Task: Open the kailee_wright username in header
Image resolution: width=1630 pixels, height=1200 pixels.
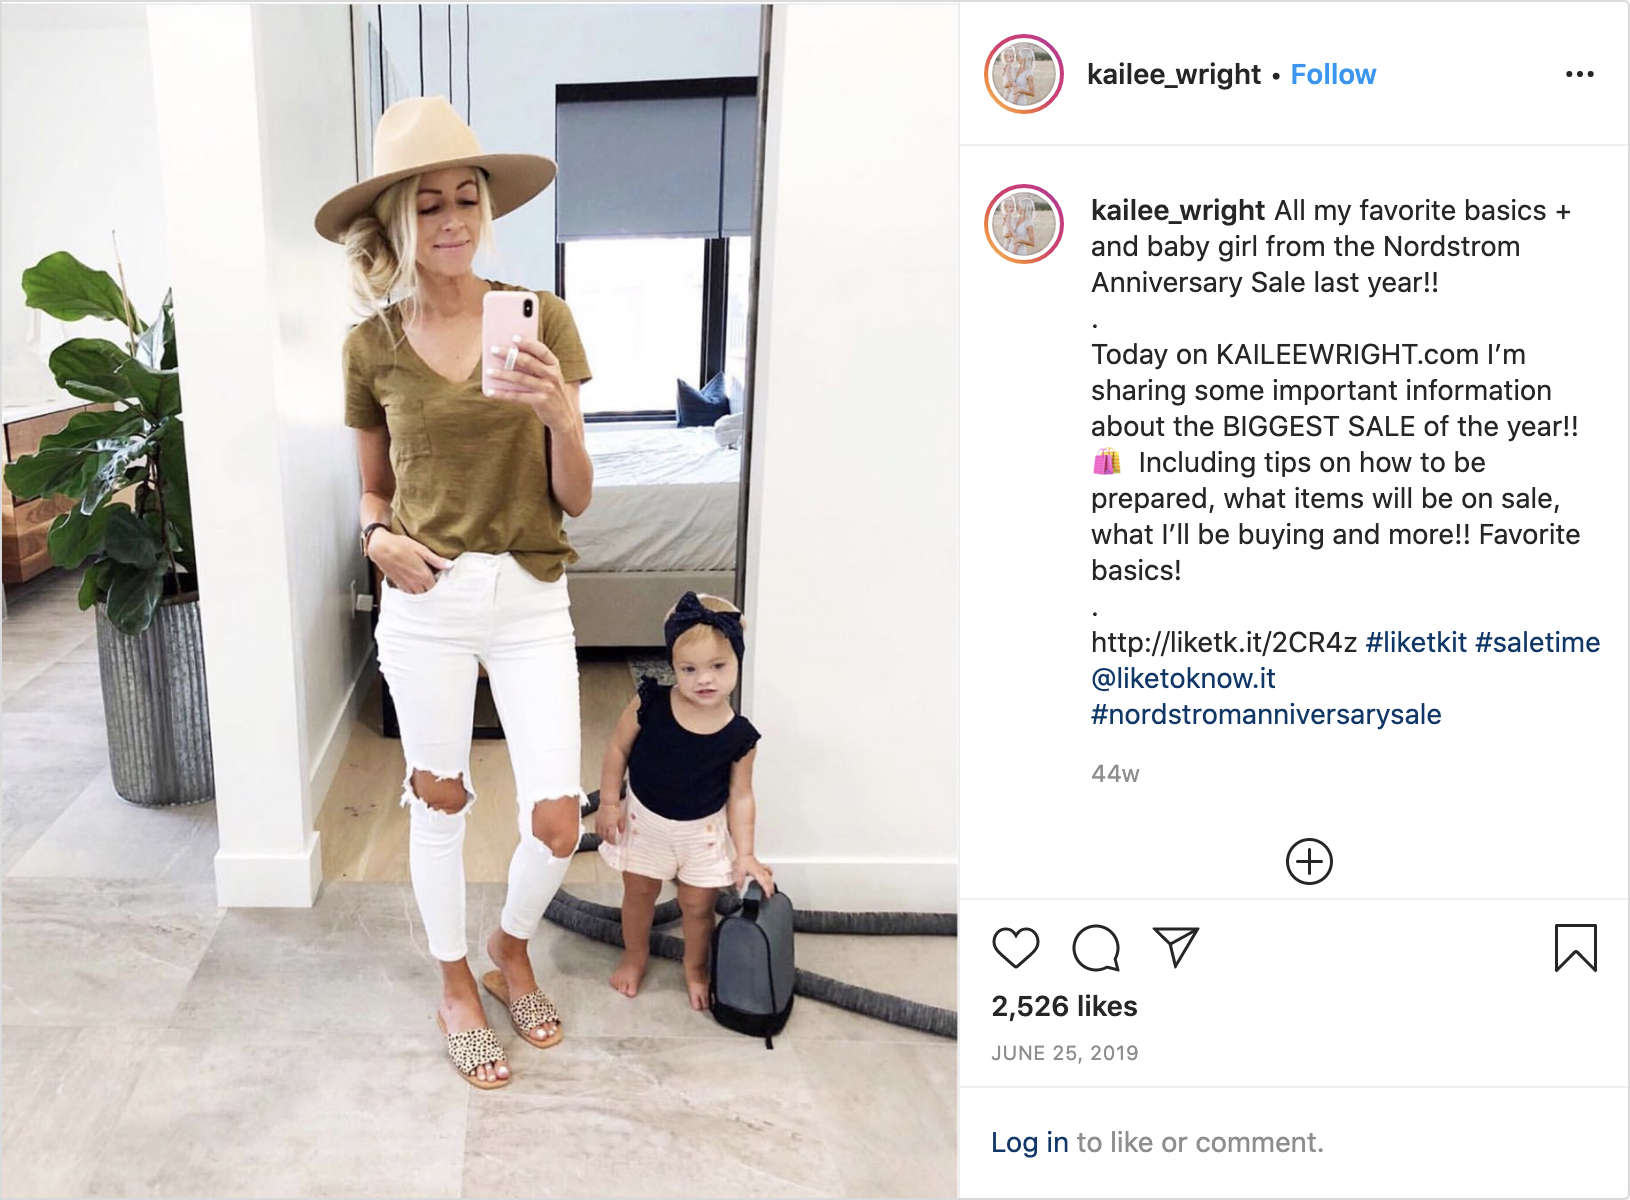Action: click(x=1174, y=75)
